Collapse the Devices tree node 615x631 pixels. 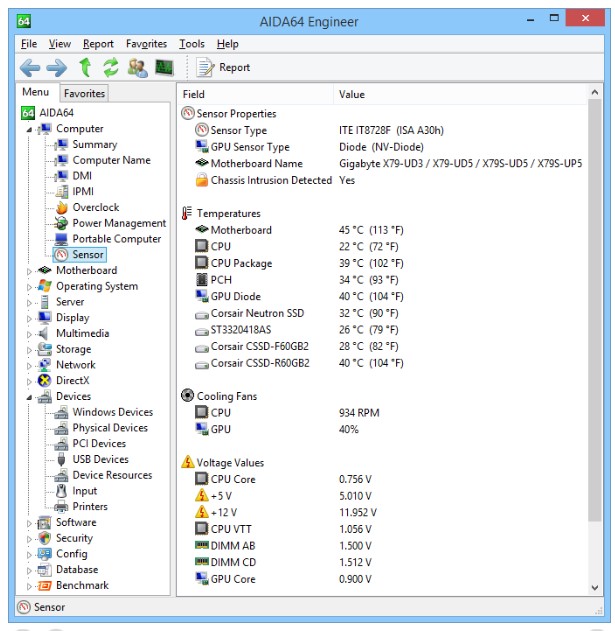coord(29,398)
